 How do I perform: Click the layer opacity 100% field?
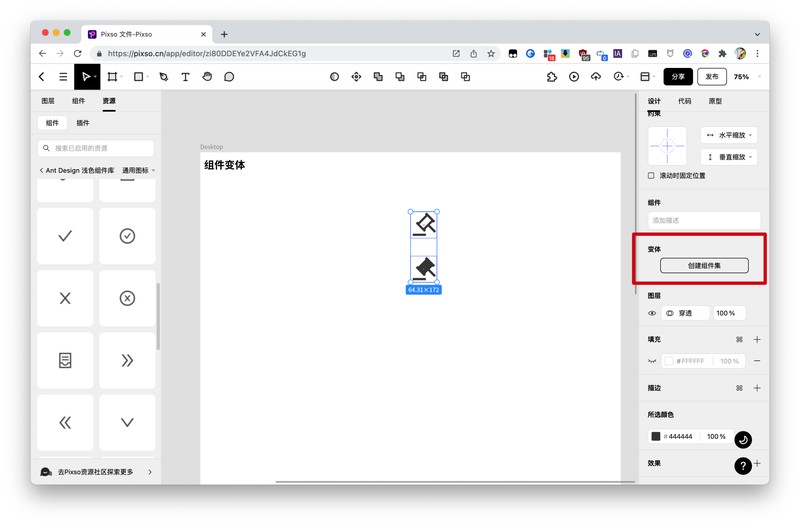point(728,313)
